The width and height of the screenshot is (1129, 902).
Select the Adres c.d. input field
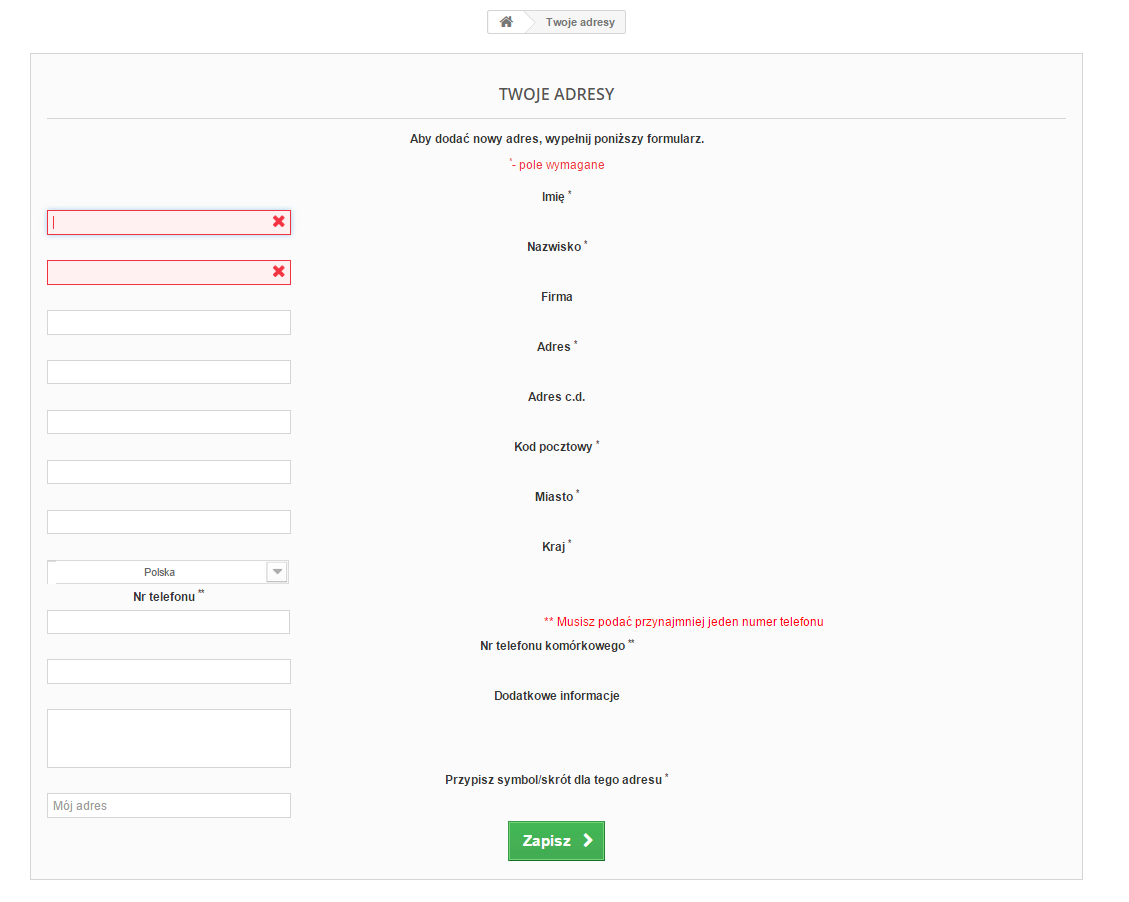click(x=169, y=422)
